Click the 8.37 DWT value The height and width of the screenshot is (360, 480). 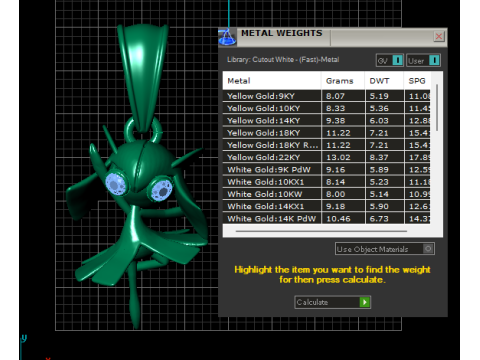(x=379, y=157)
